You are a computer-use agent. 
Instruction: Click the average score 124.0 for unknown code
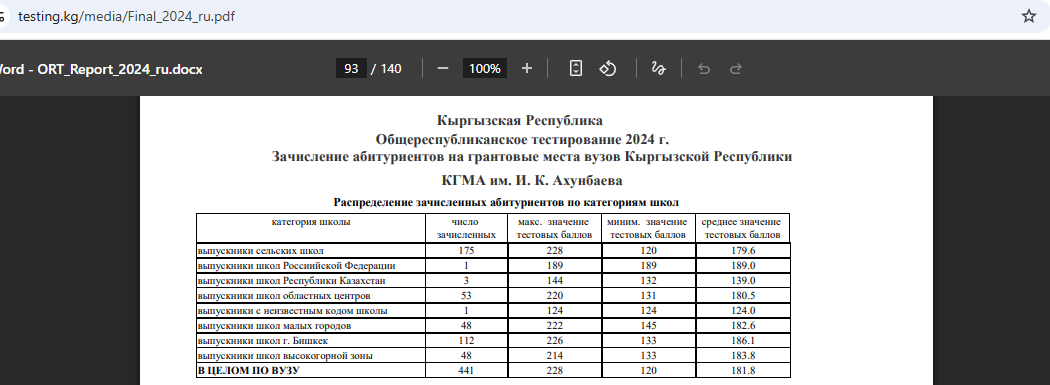(743, 311)
